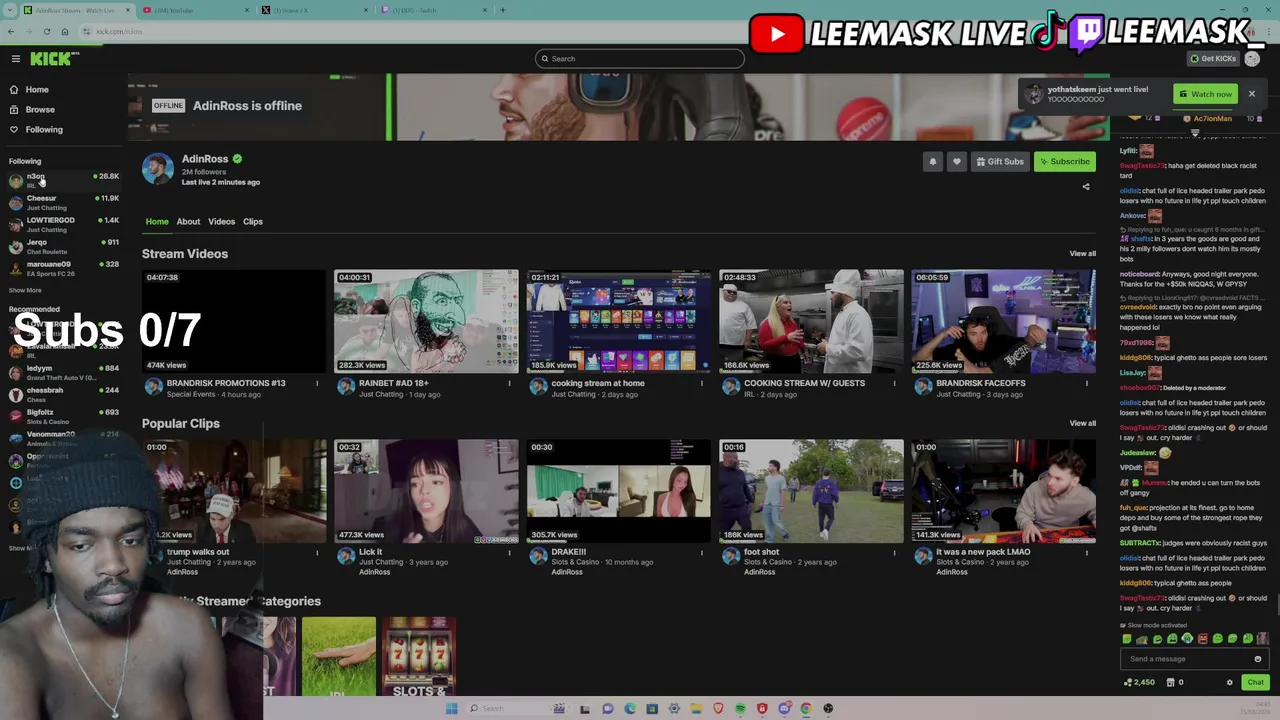Open chessbrah in Recommended list
Image resolution: width=1280 pixels, height=720 pixels.
point(64,395)
